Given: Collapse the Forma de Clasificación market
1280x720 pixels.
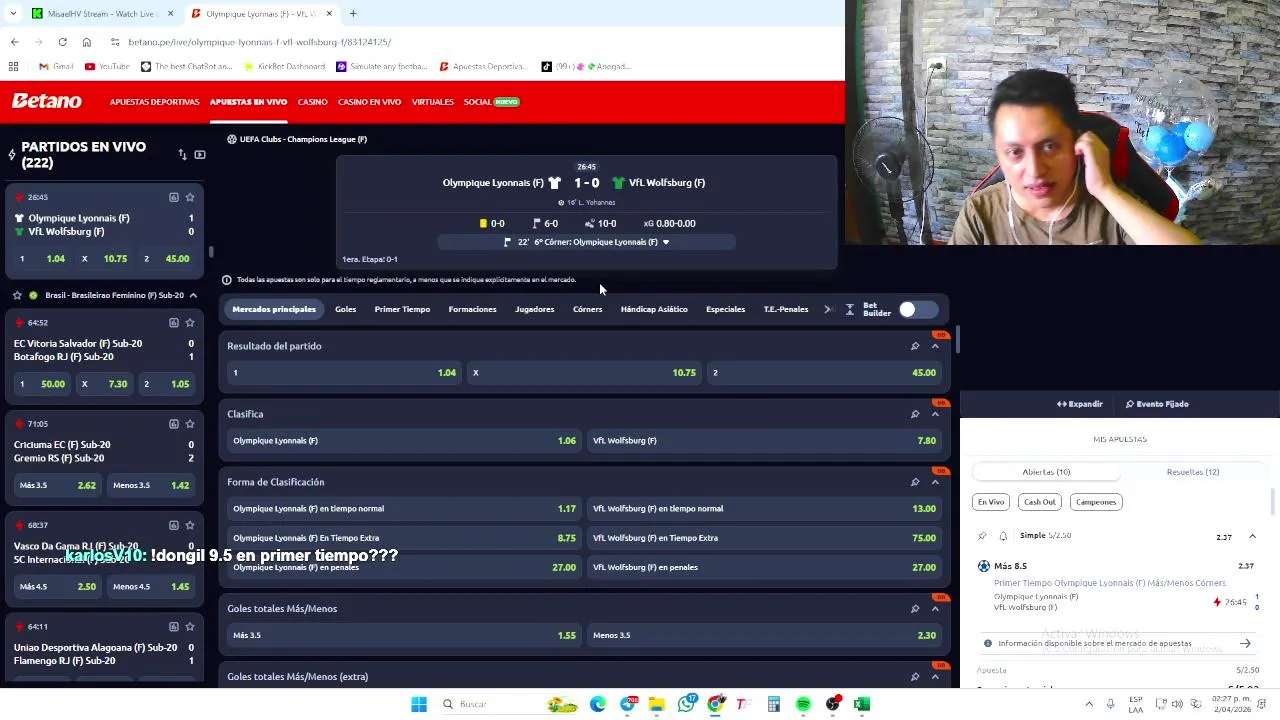Looking at the screenshot, I should point(936,482).
